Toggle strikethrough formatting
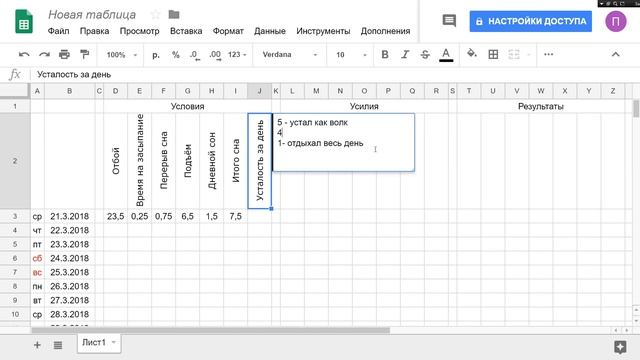 [x=425, y=54]
